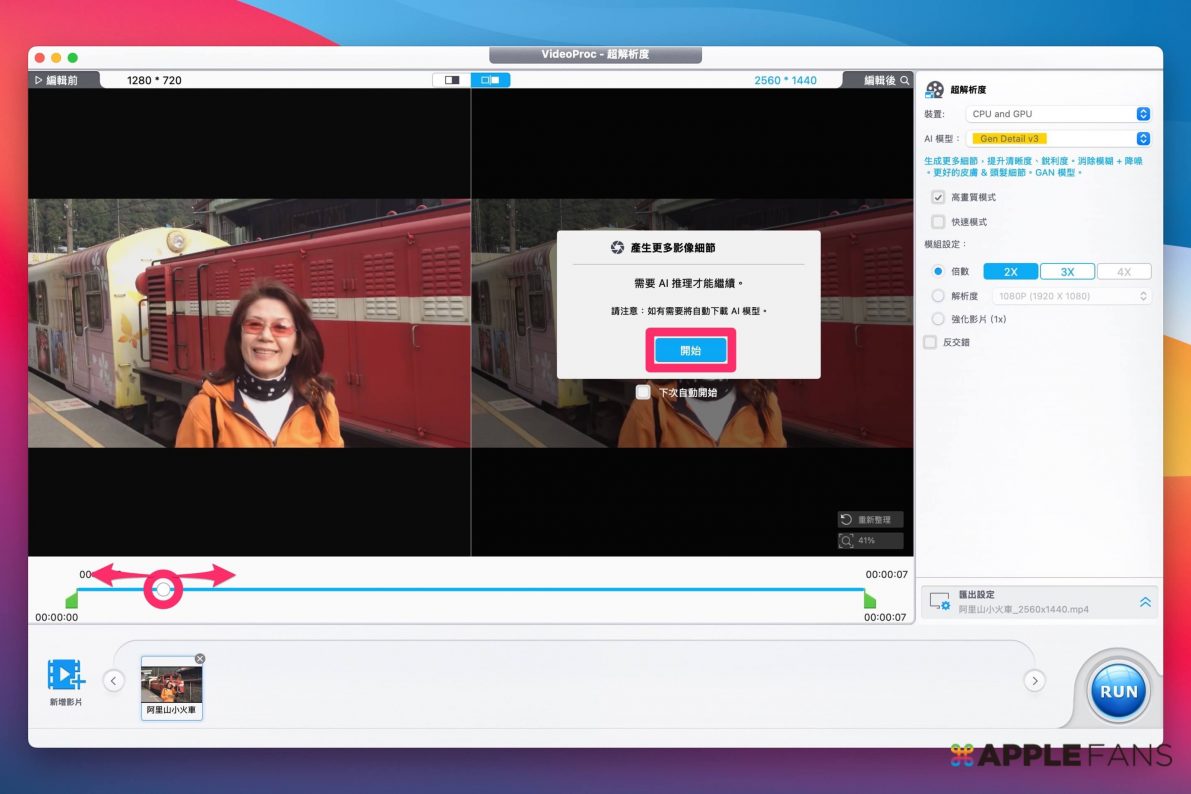Select the split-view comparison layout icon
Viewport: 1191px width, 794px height.
[x=490, y=80]
